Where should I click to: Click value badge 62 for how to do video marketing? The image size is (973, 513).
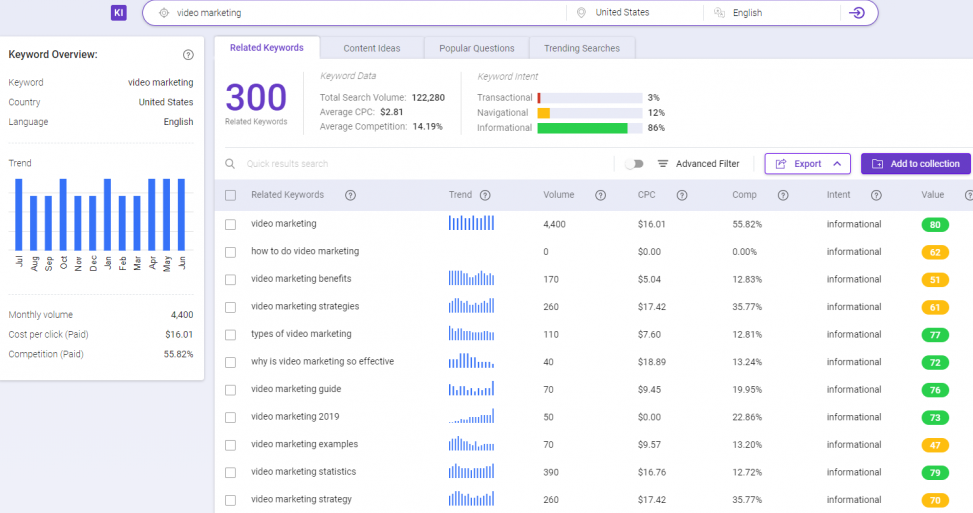(935, 252)
